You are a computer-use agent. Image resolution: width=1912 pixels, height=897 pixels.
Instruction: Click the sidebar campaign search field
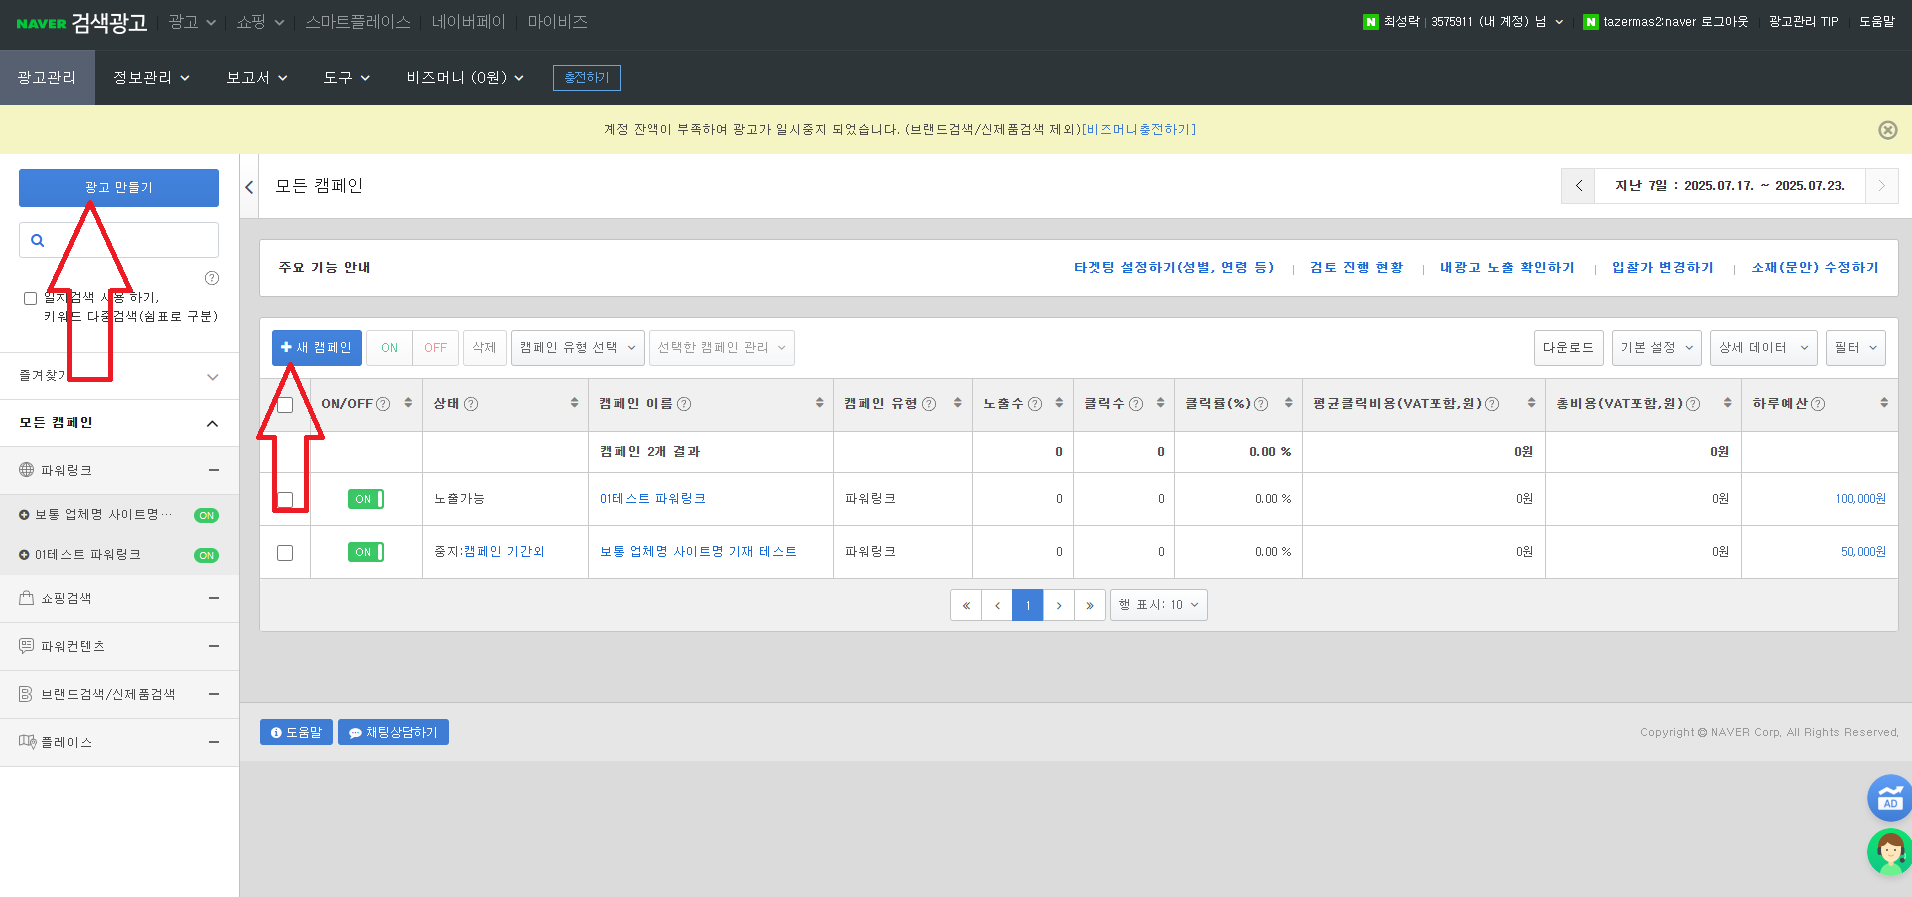(119, 240)
